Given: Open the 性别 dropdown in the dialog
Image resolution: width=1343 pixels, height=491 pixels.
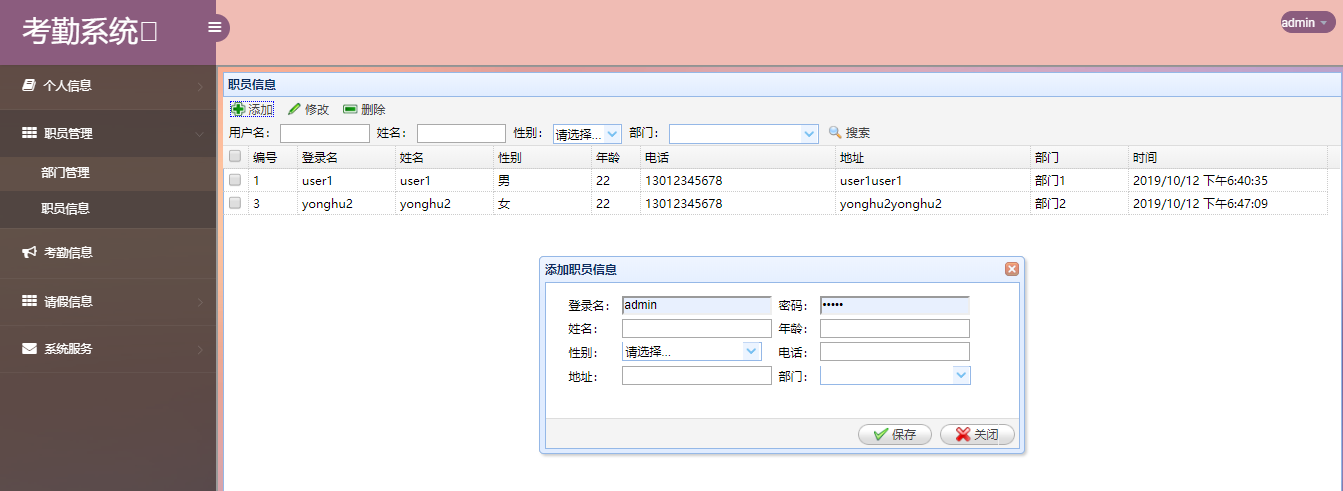Looking at the screenshot, I should point(752,351).
